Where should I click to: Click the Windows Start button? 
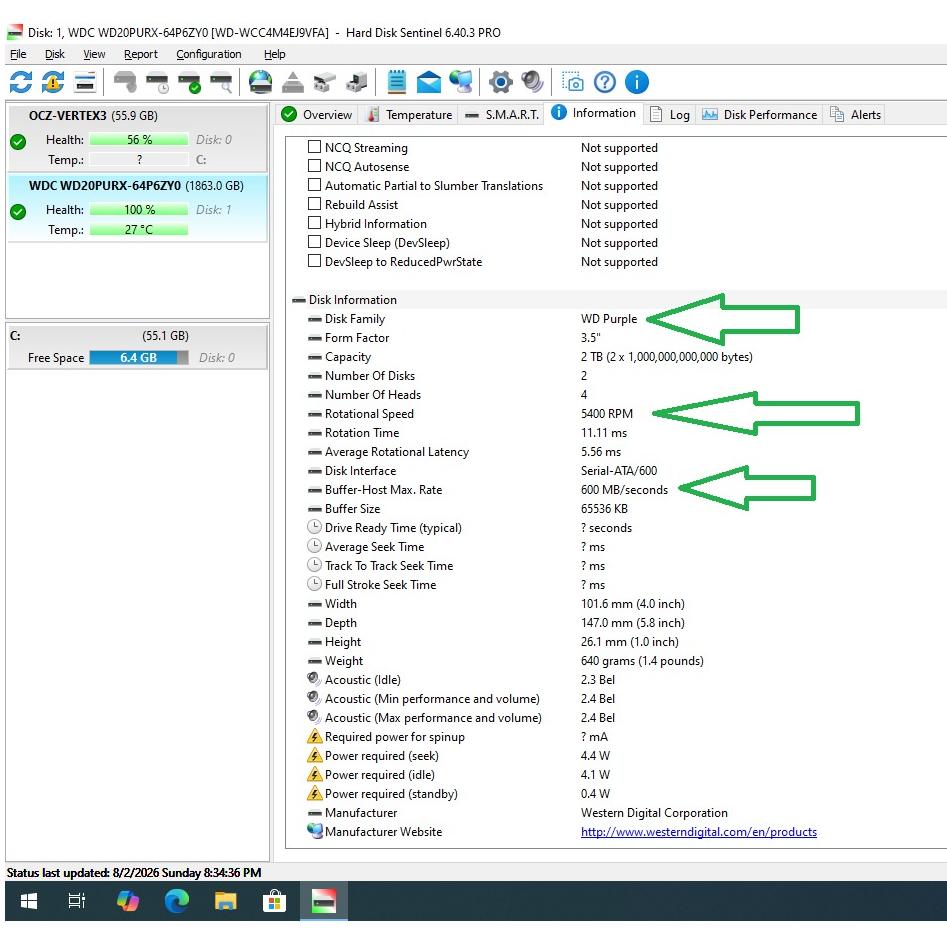[29, 901]
